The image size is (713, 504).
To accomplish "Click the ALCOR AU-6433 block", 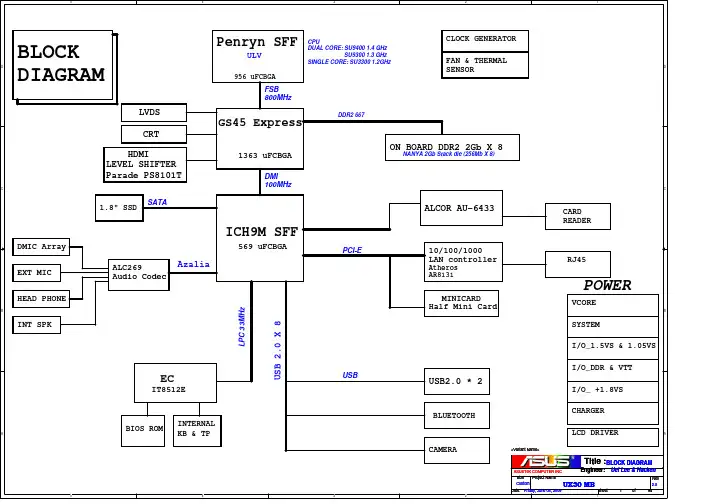I will 460,208.
